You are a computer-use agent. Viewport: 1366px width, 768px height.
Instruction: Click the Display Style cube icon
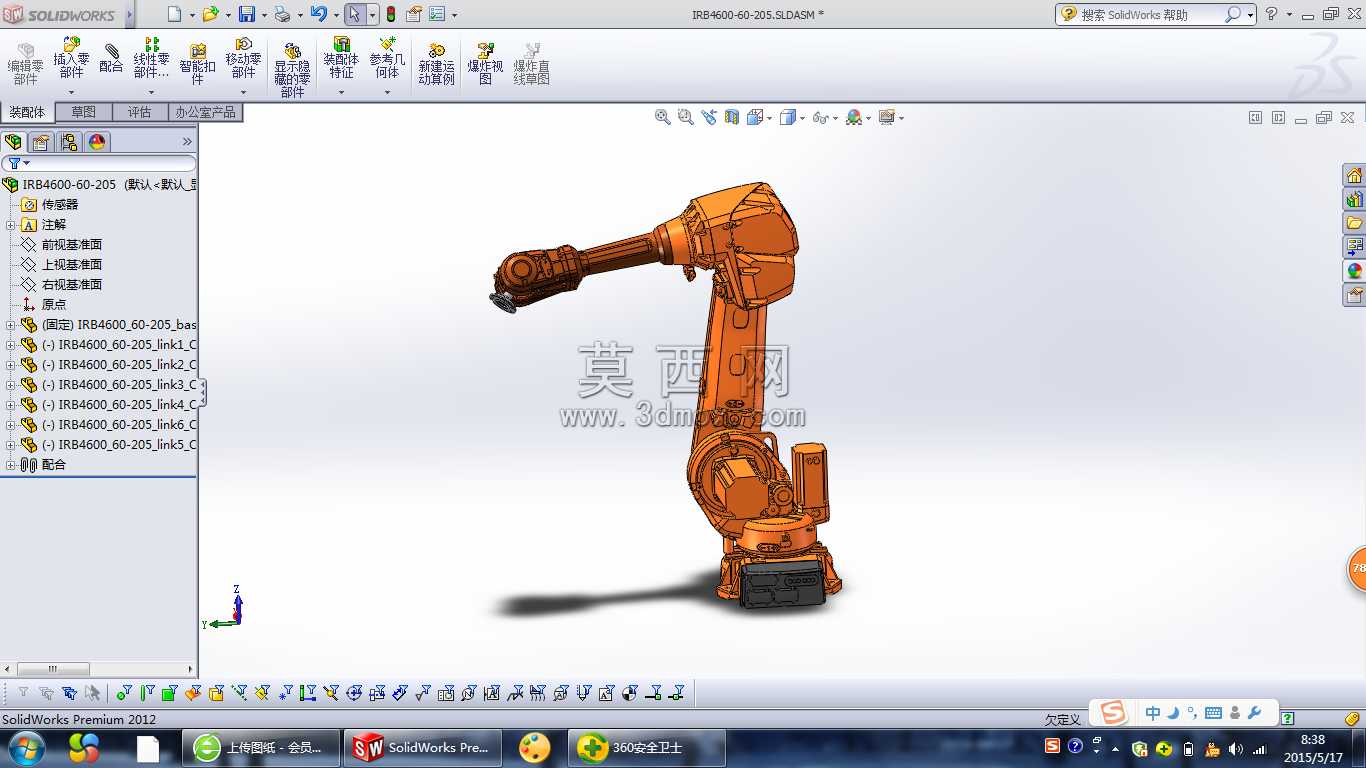787,117
